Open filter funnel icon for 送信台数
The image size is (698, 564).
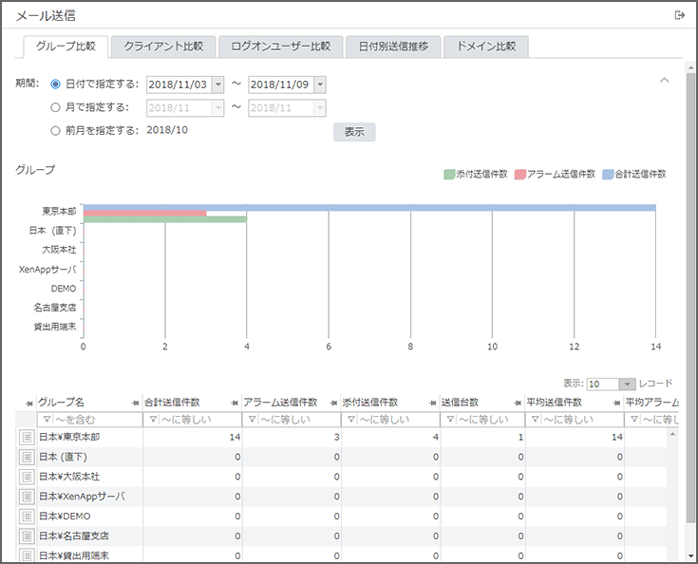(450, 419)
